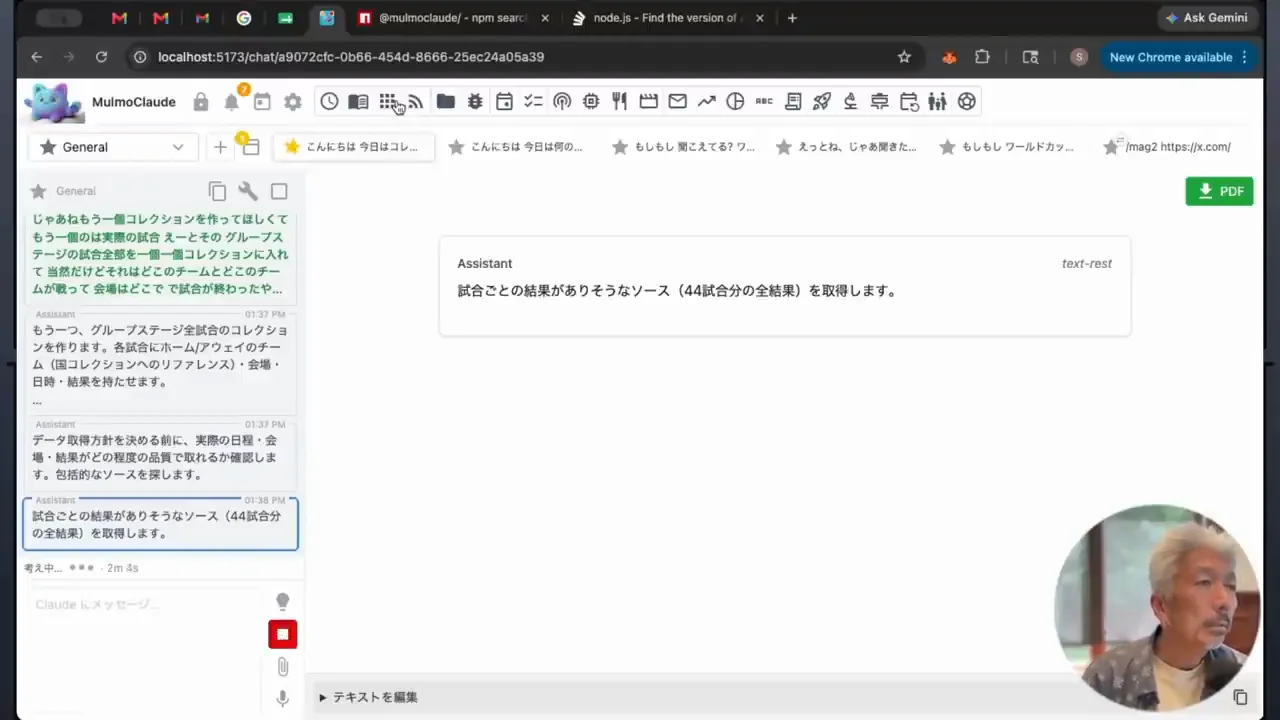The height and width of the screenshot is (720, 1280).
Task: Click the square icon in General panel header
Action: (279, 191)
